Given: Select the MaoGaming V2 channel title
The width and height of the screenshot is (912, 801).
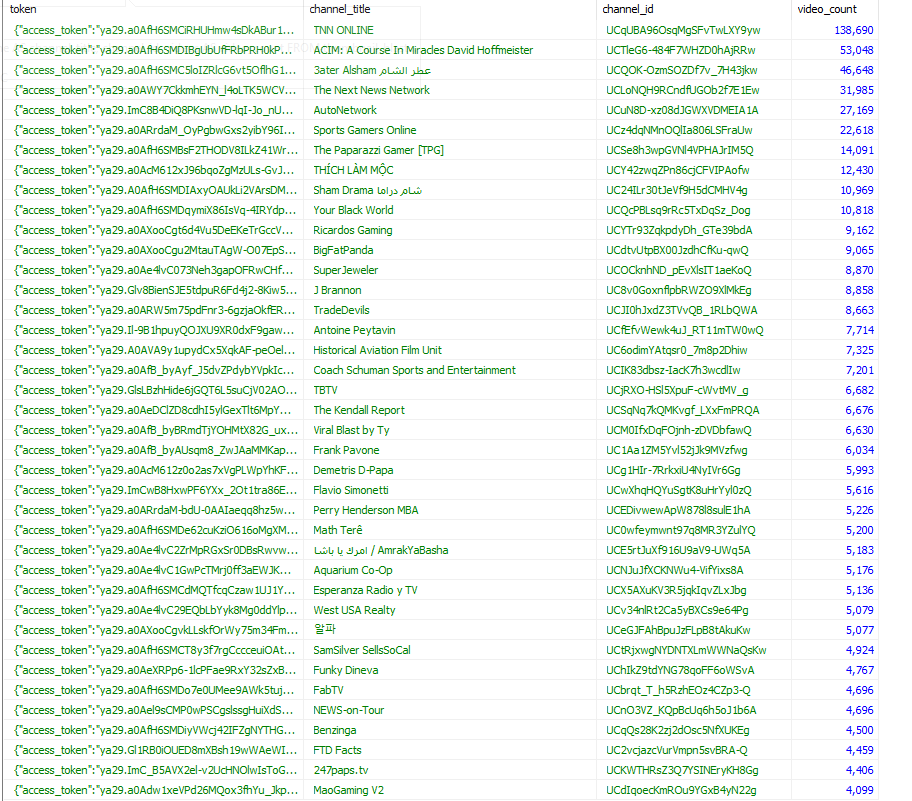Looking at the screenshot, I should pyautogui.click(x=348, y=791).
